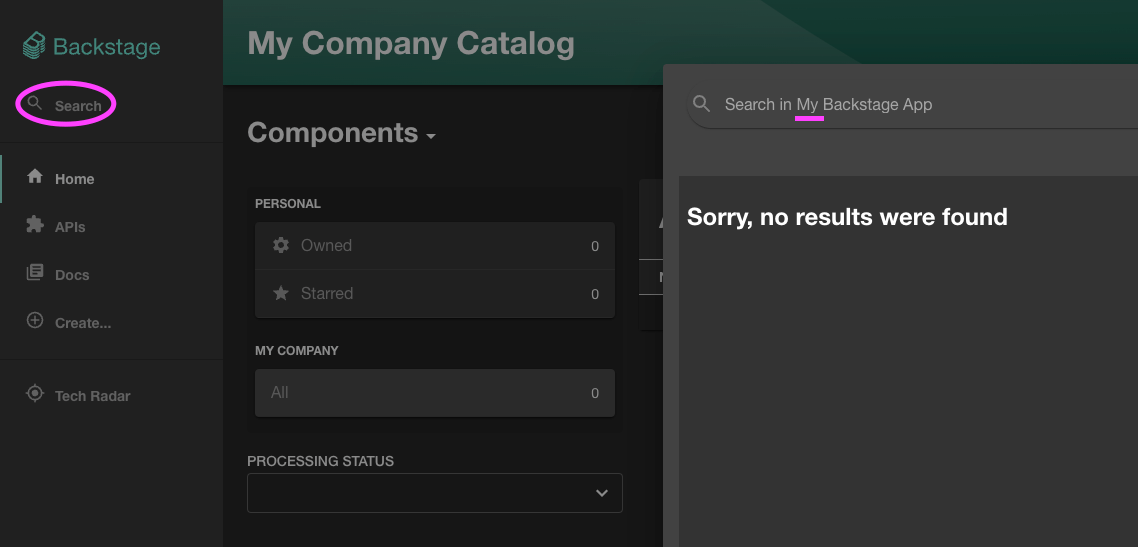Click the Backstage wordmark text
Viewport: 1138px width, 547px height.
[106, 47]
